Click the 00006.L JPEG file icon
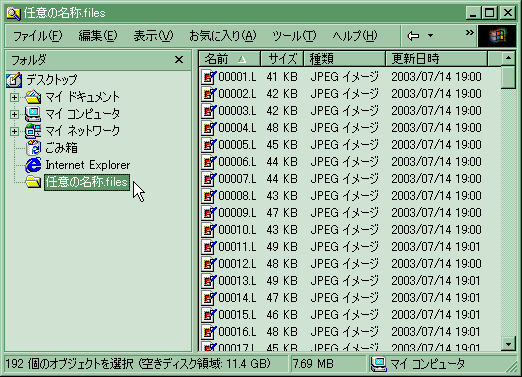522x377 pixels. pos(209,162)
